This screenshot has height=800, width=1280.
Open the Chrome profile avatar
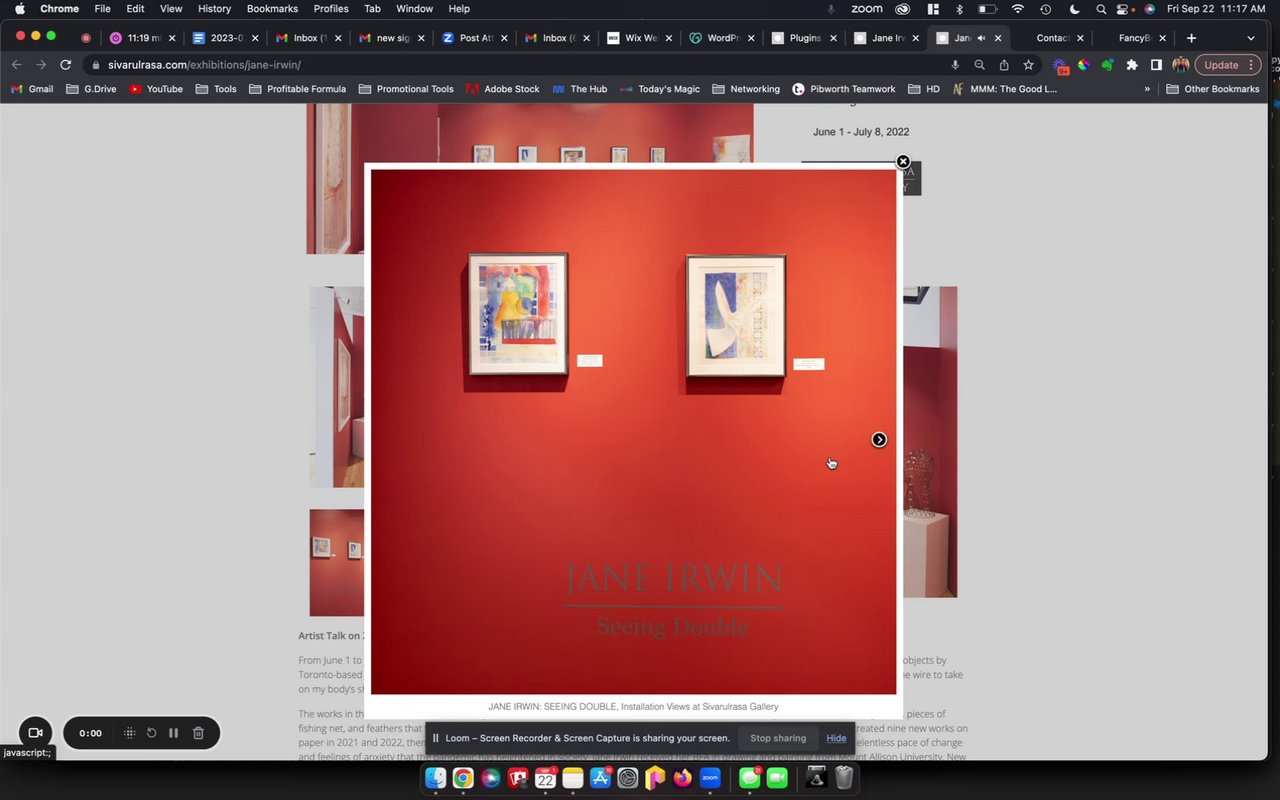pyautogui.click(x=1181, y=65)
